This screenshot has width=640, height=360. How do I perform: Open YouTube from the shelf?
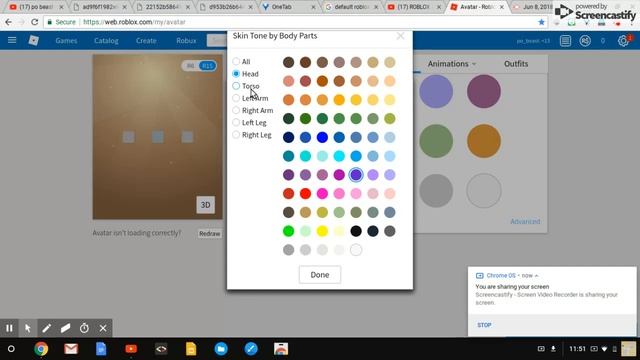131,349
